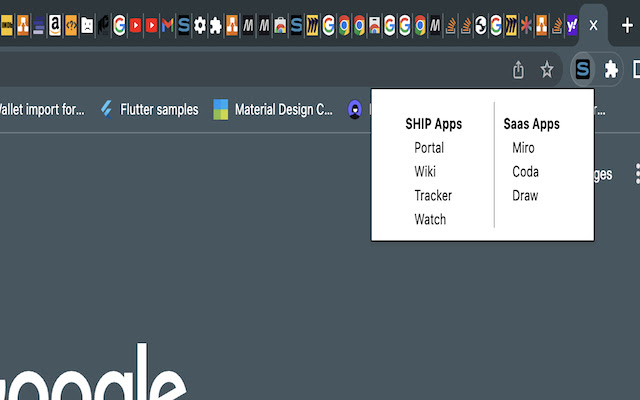Image resolution: width=640 pixels, height=400 pixels.
Task: Open a new tab with the plus button
Action: (x=627, y=26)
